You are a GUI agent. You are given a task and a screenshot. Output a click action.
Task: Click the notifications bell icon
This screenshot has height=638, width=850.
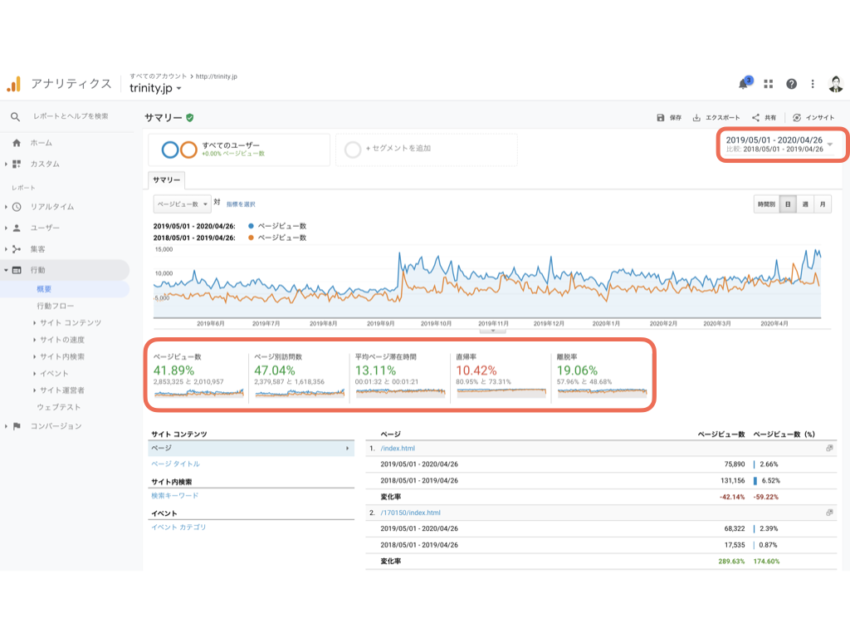(x=744, y=85)
